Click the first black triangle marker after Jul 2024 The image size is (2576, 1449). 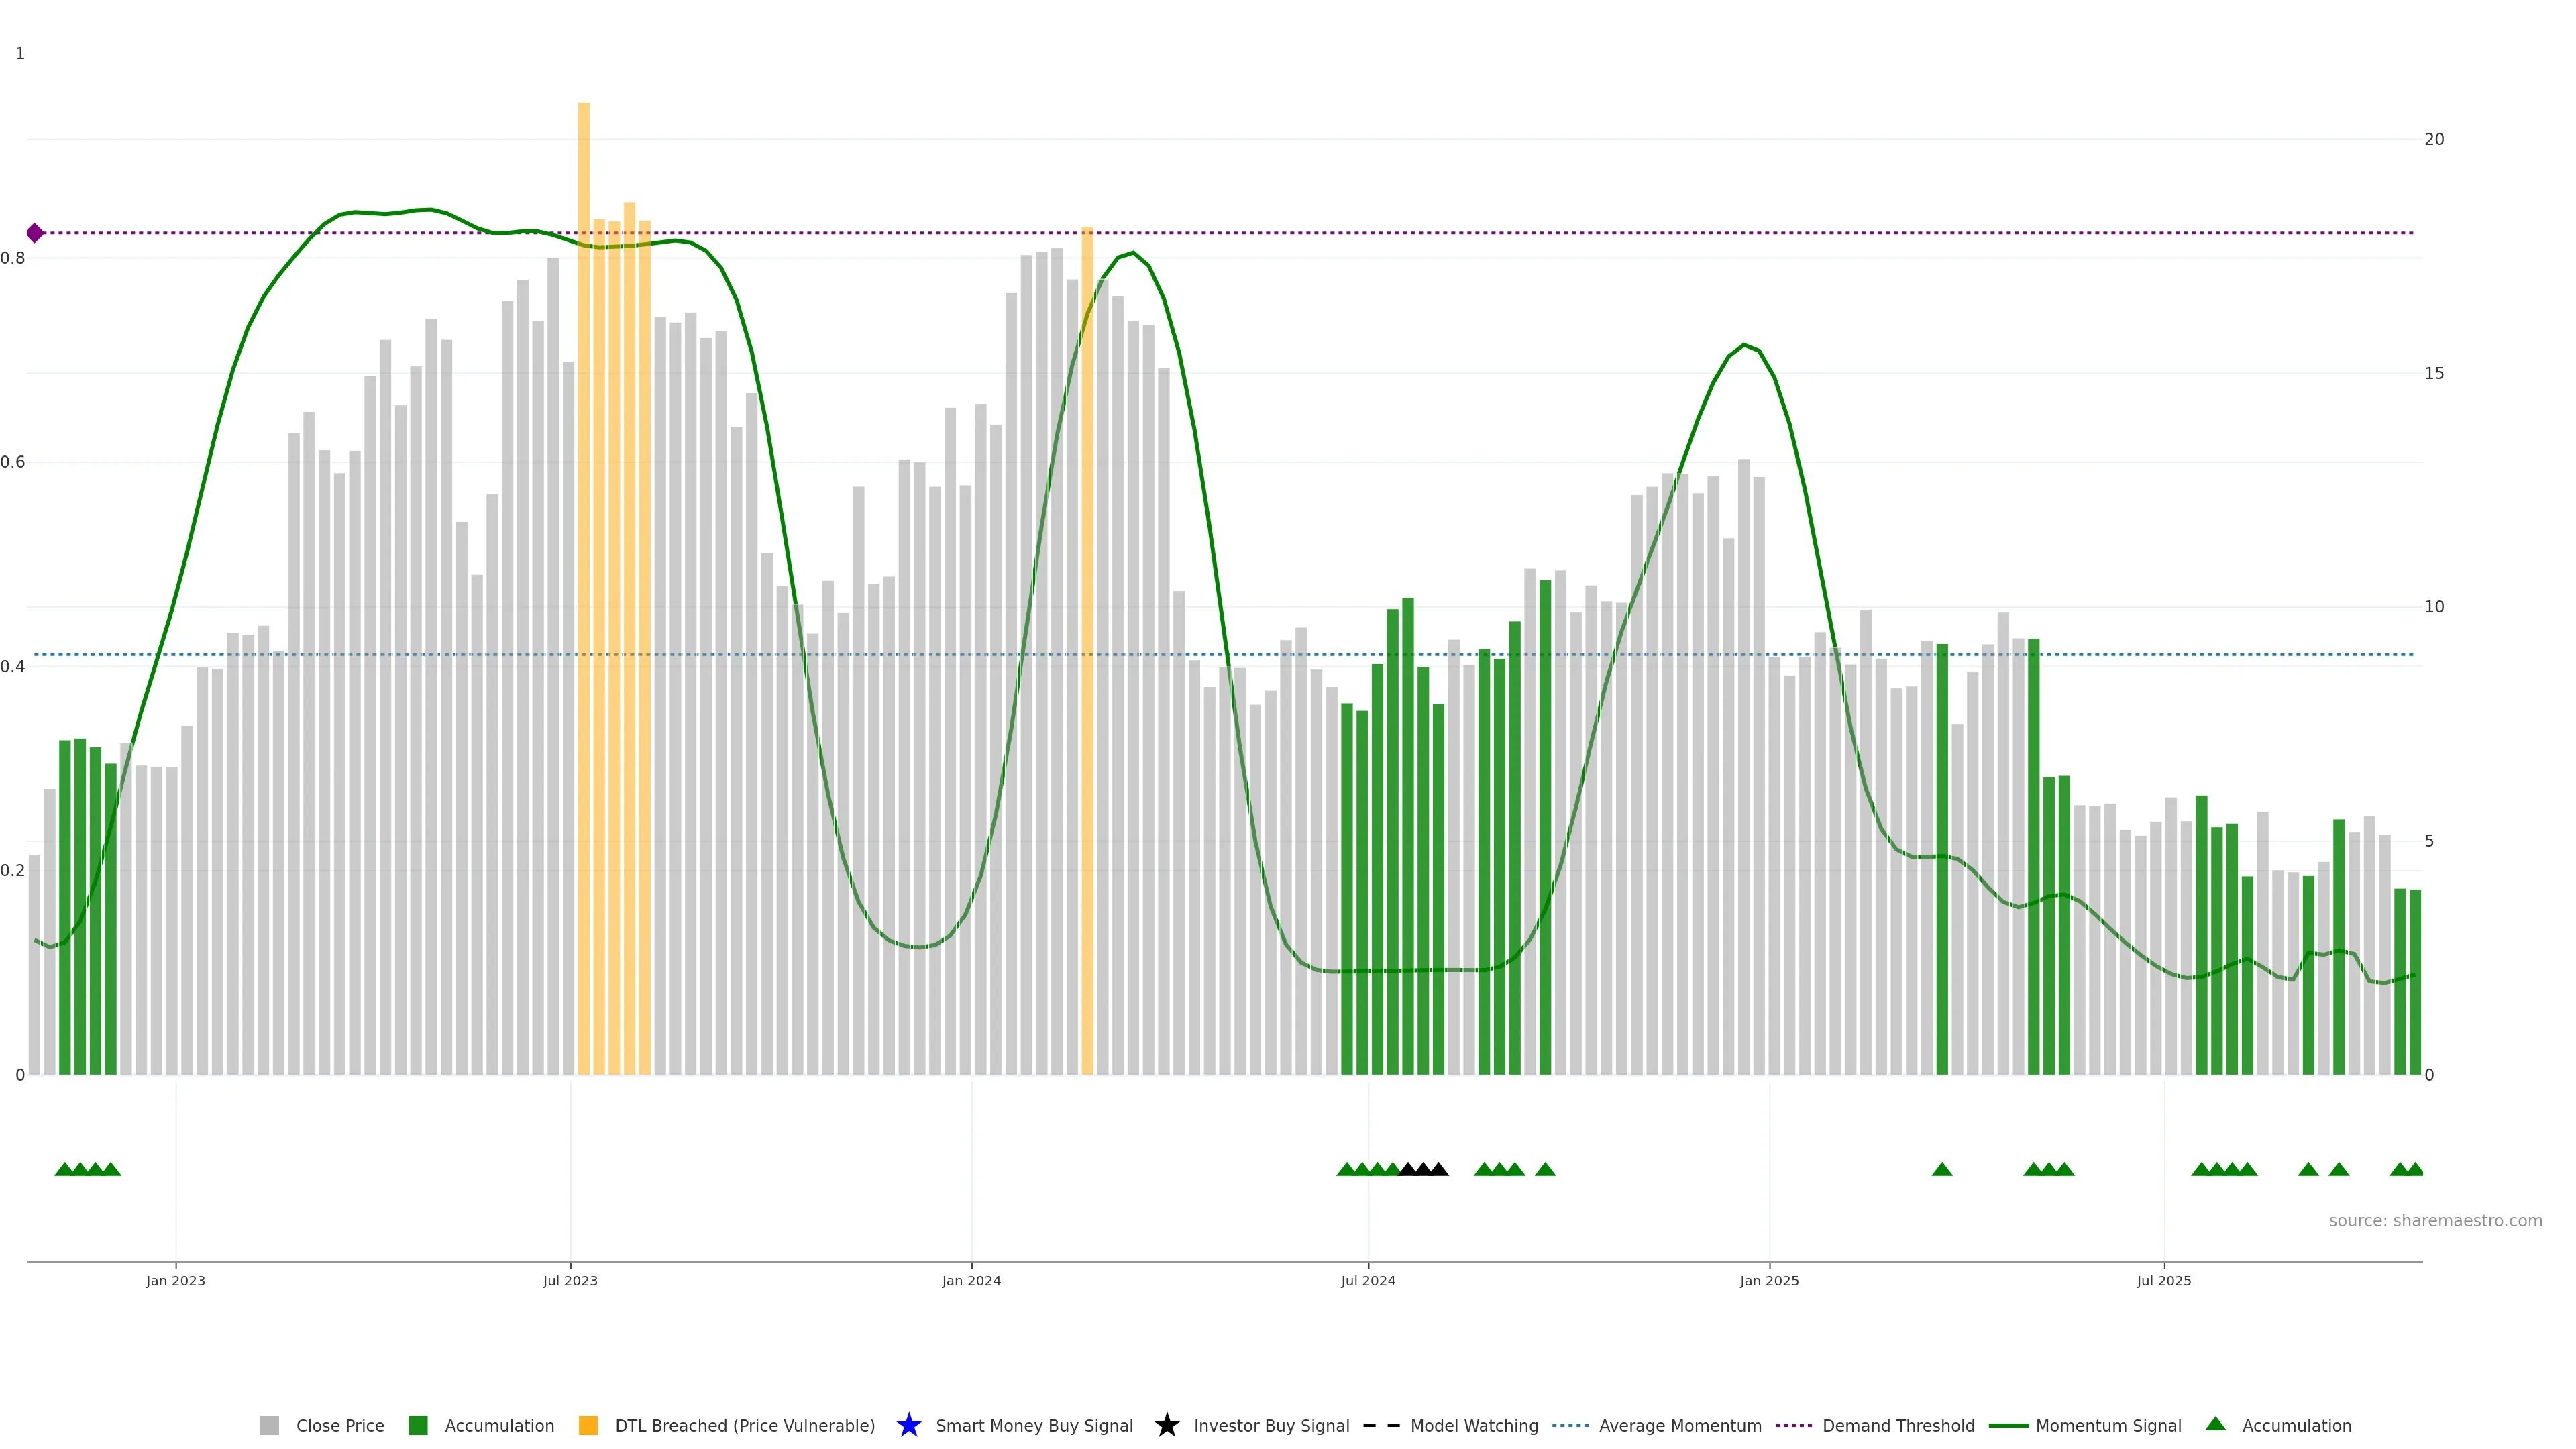click(1408, 1169)
